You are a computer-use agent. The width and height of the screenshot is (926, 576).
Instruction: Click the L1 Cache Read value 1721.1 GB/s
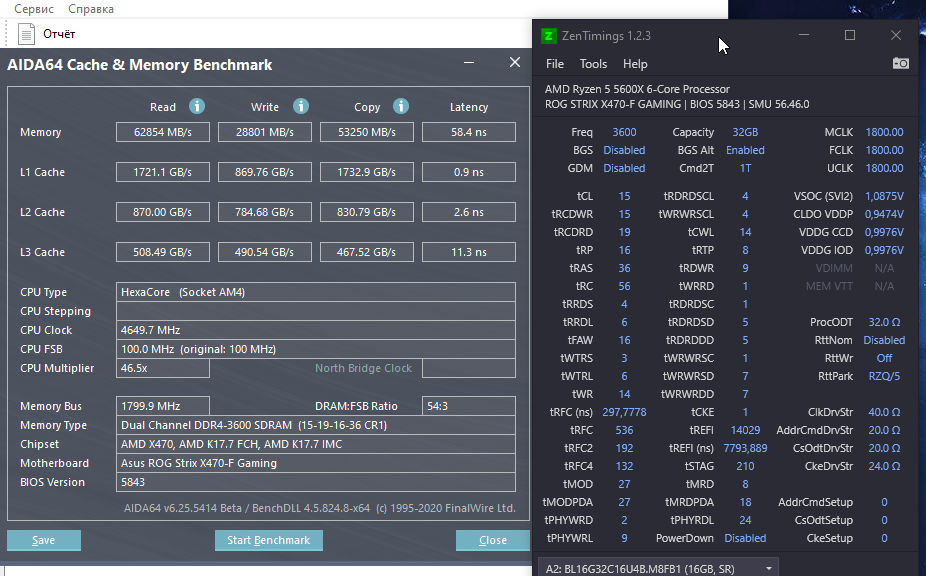(x=163, y=173)
